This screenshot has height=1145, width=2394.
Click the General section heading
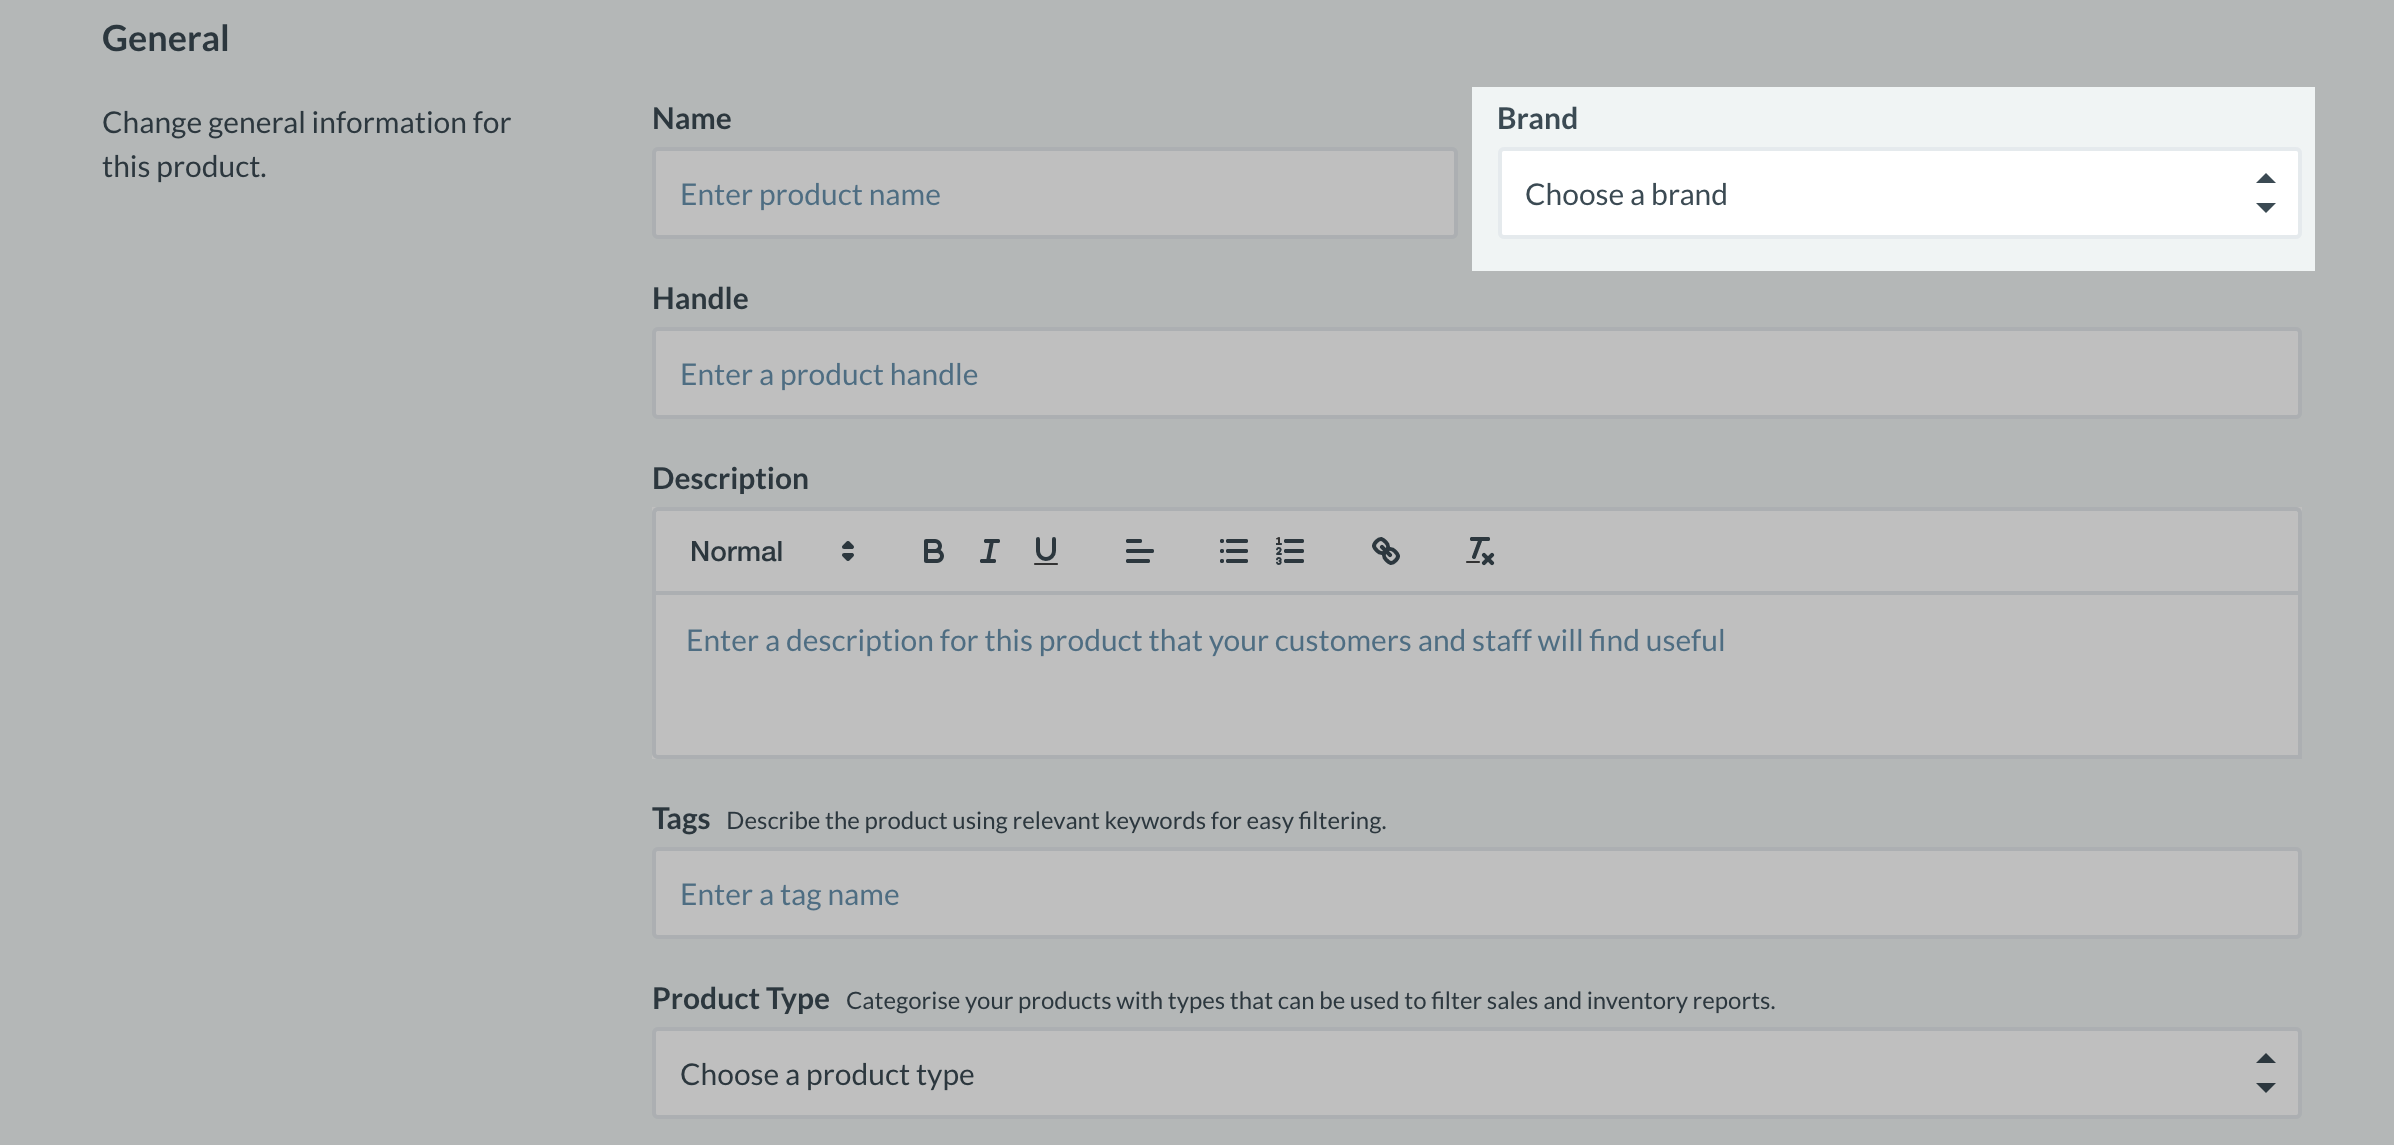[x=165, y=38]
